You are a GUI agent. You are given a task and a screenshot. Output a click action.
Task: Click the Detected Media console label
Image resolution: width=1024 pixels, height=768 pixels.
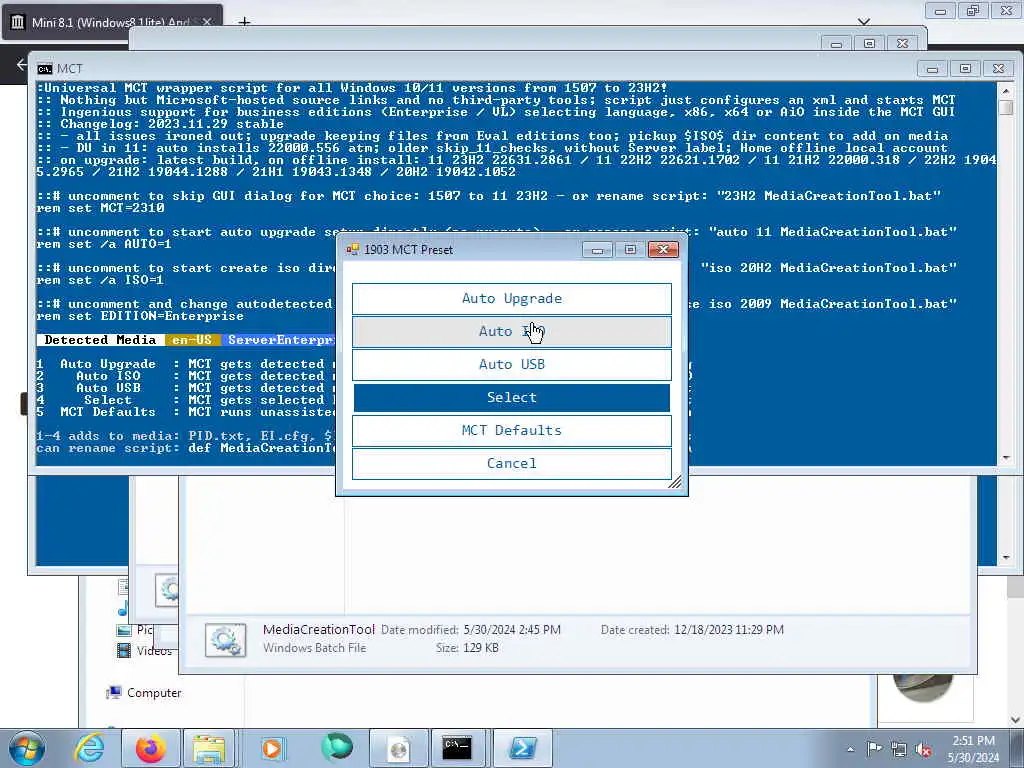[x=100, y=340]
